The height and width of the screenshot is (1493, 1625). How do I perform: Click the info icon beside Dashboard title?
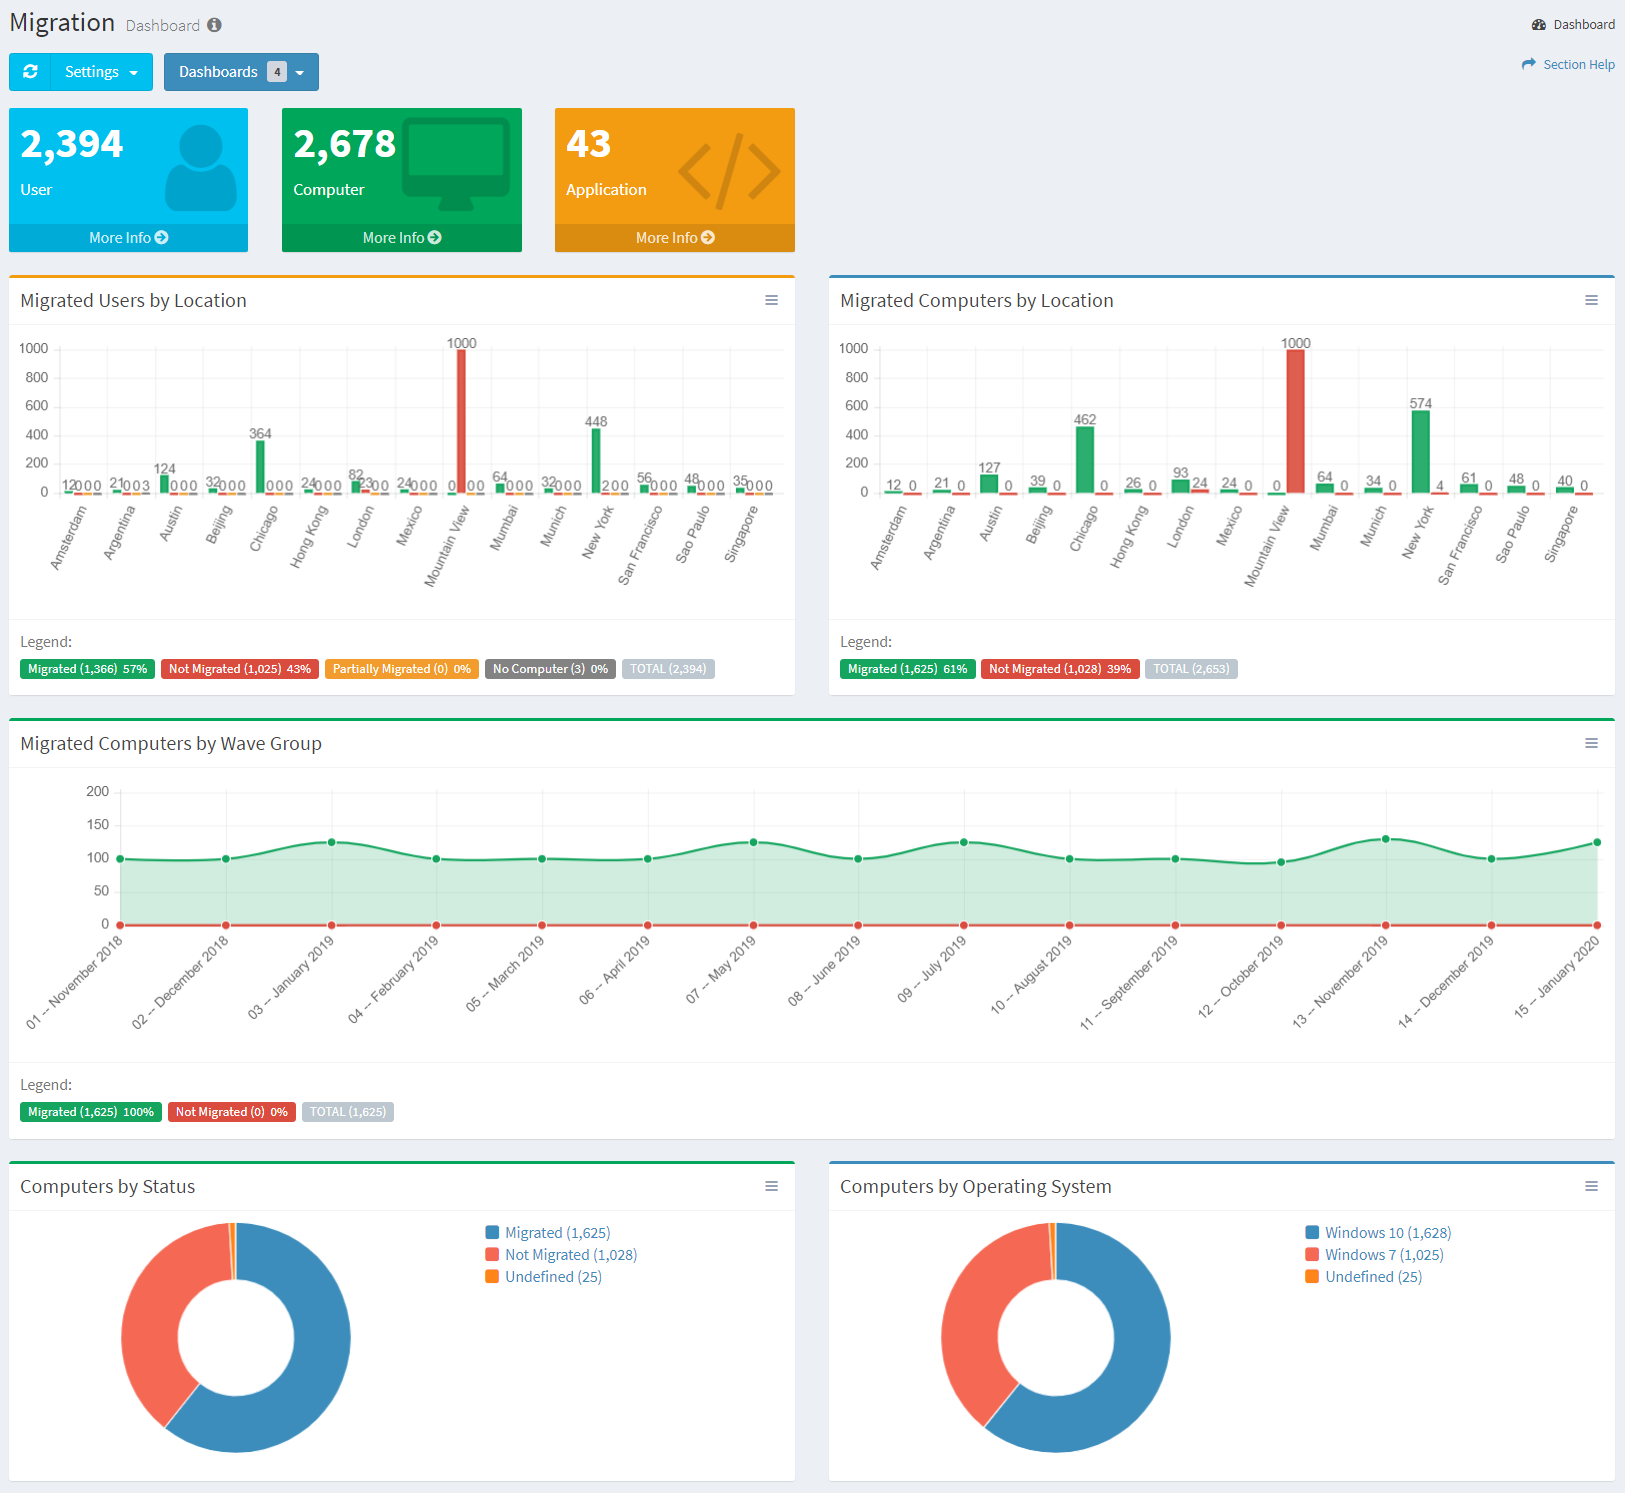coord(213,25)
